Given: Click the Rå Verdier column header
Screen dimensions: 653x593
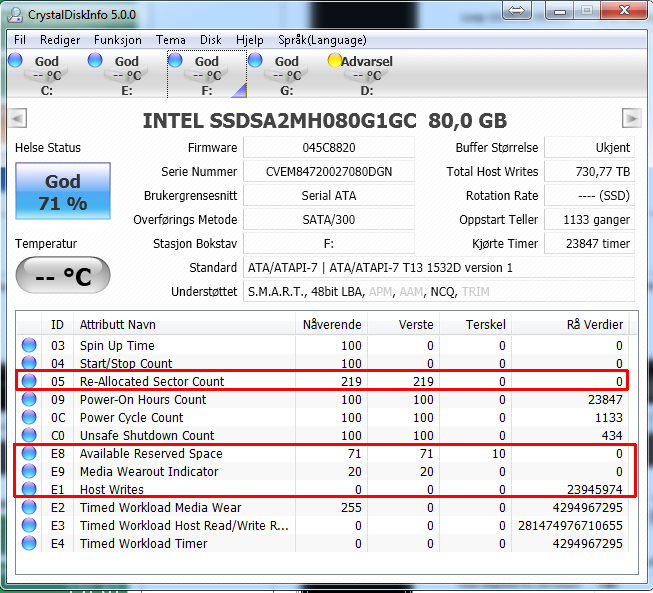Looking at the screenshot, I should point(571,324).
